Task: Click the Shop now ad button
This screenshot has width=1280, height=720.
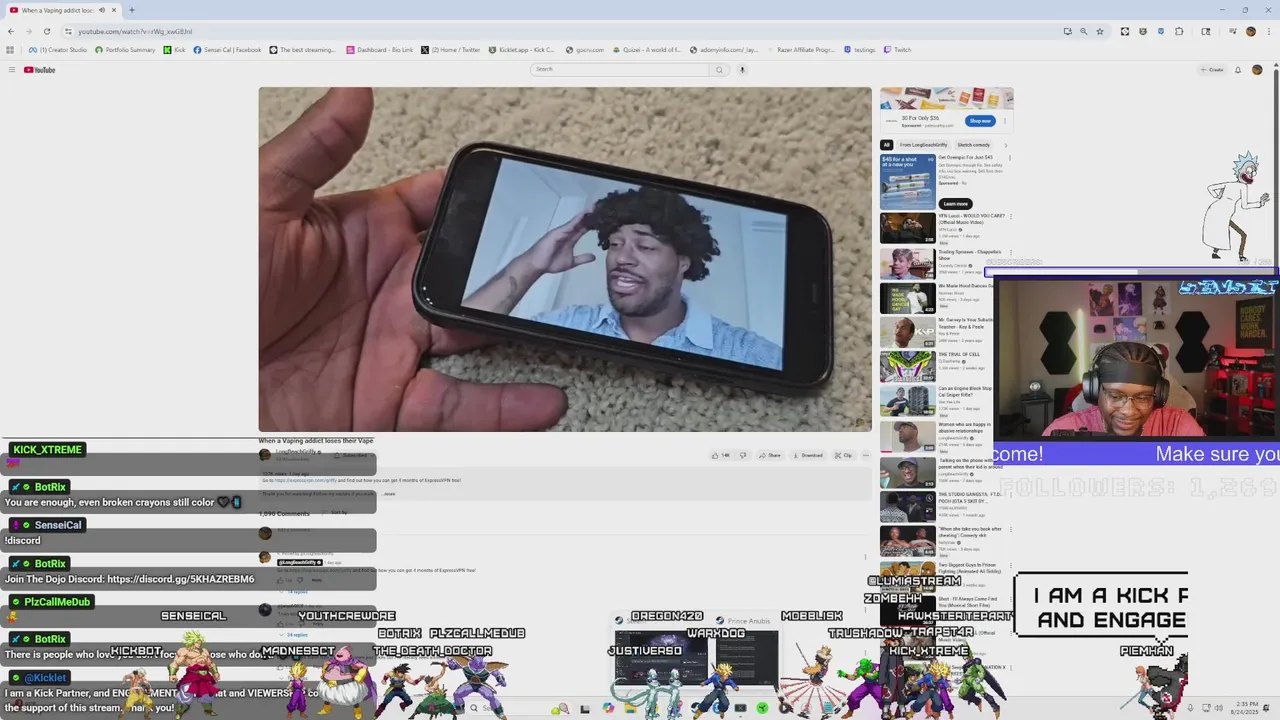Action: [x=979, y=121]
